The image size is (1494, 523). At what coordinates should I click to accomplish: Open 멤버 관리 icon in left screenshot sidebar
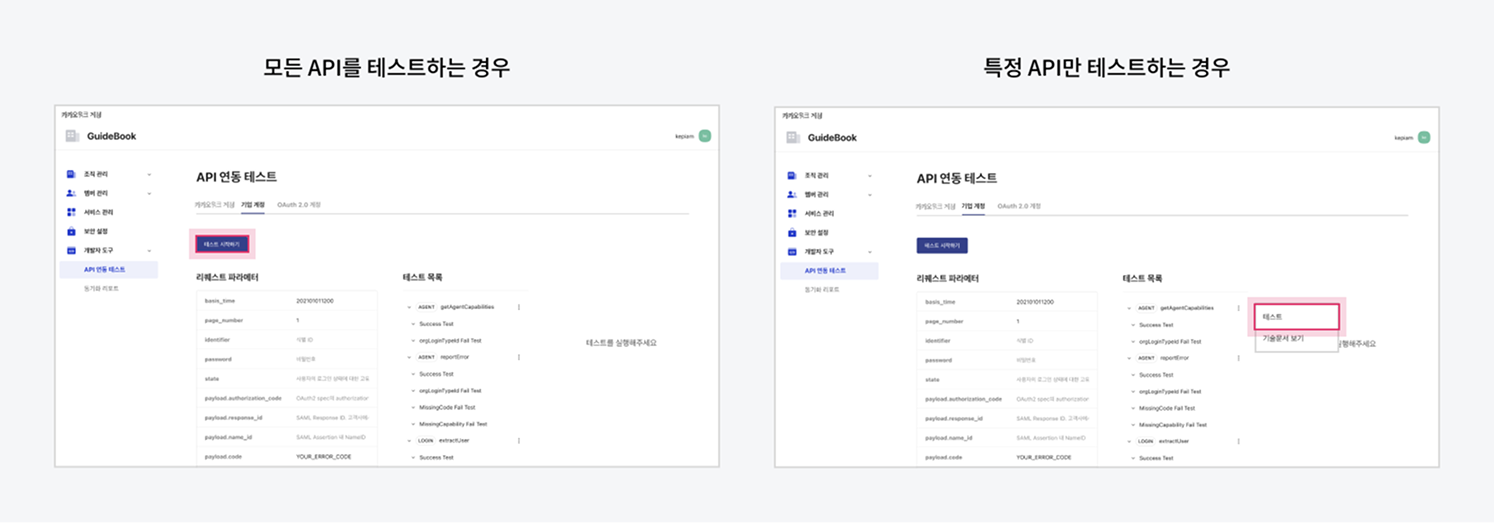click(71, 193)
